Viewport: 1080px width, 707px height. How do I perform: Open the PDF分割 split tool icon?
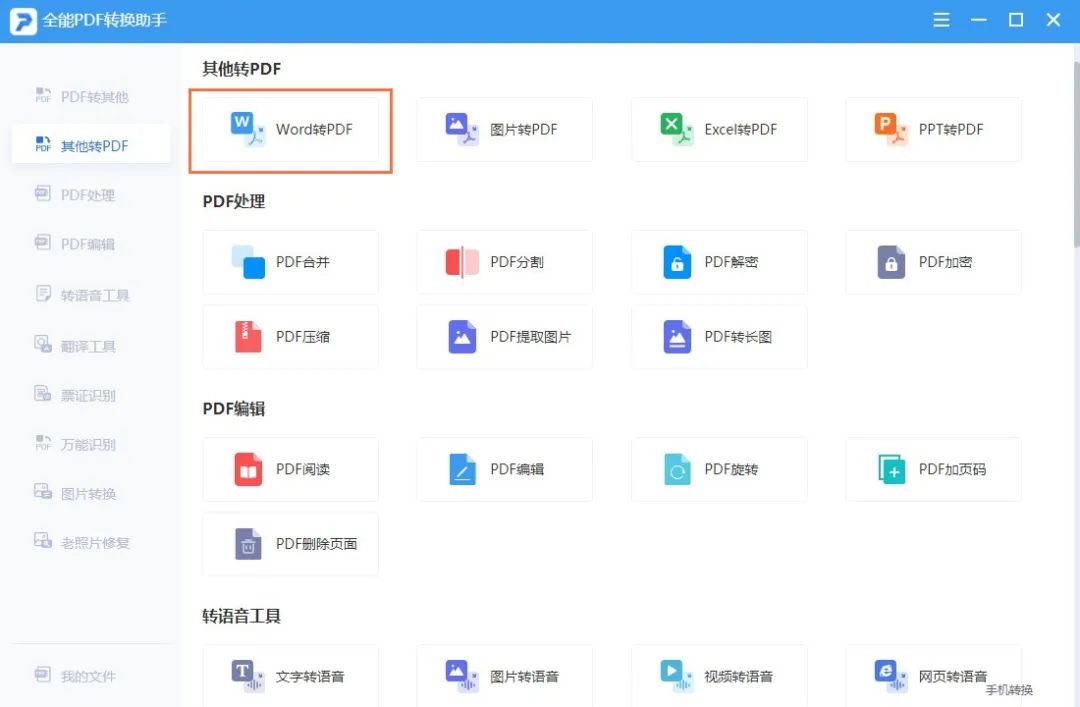click(x=462, y=262)
